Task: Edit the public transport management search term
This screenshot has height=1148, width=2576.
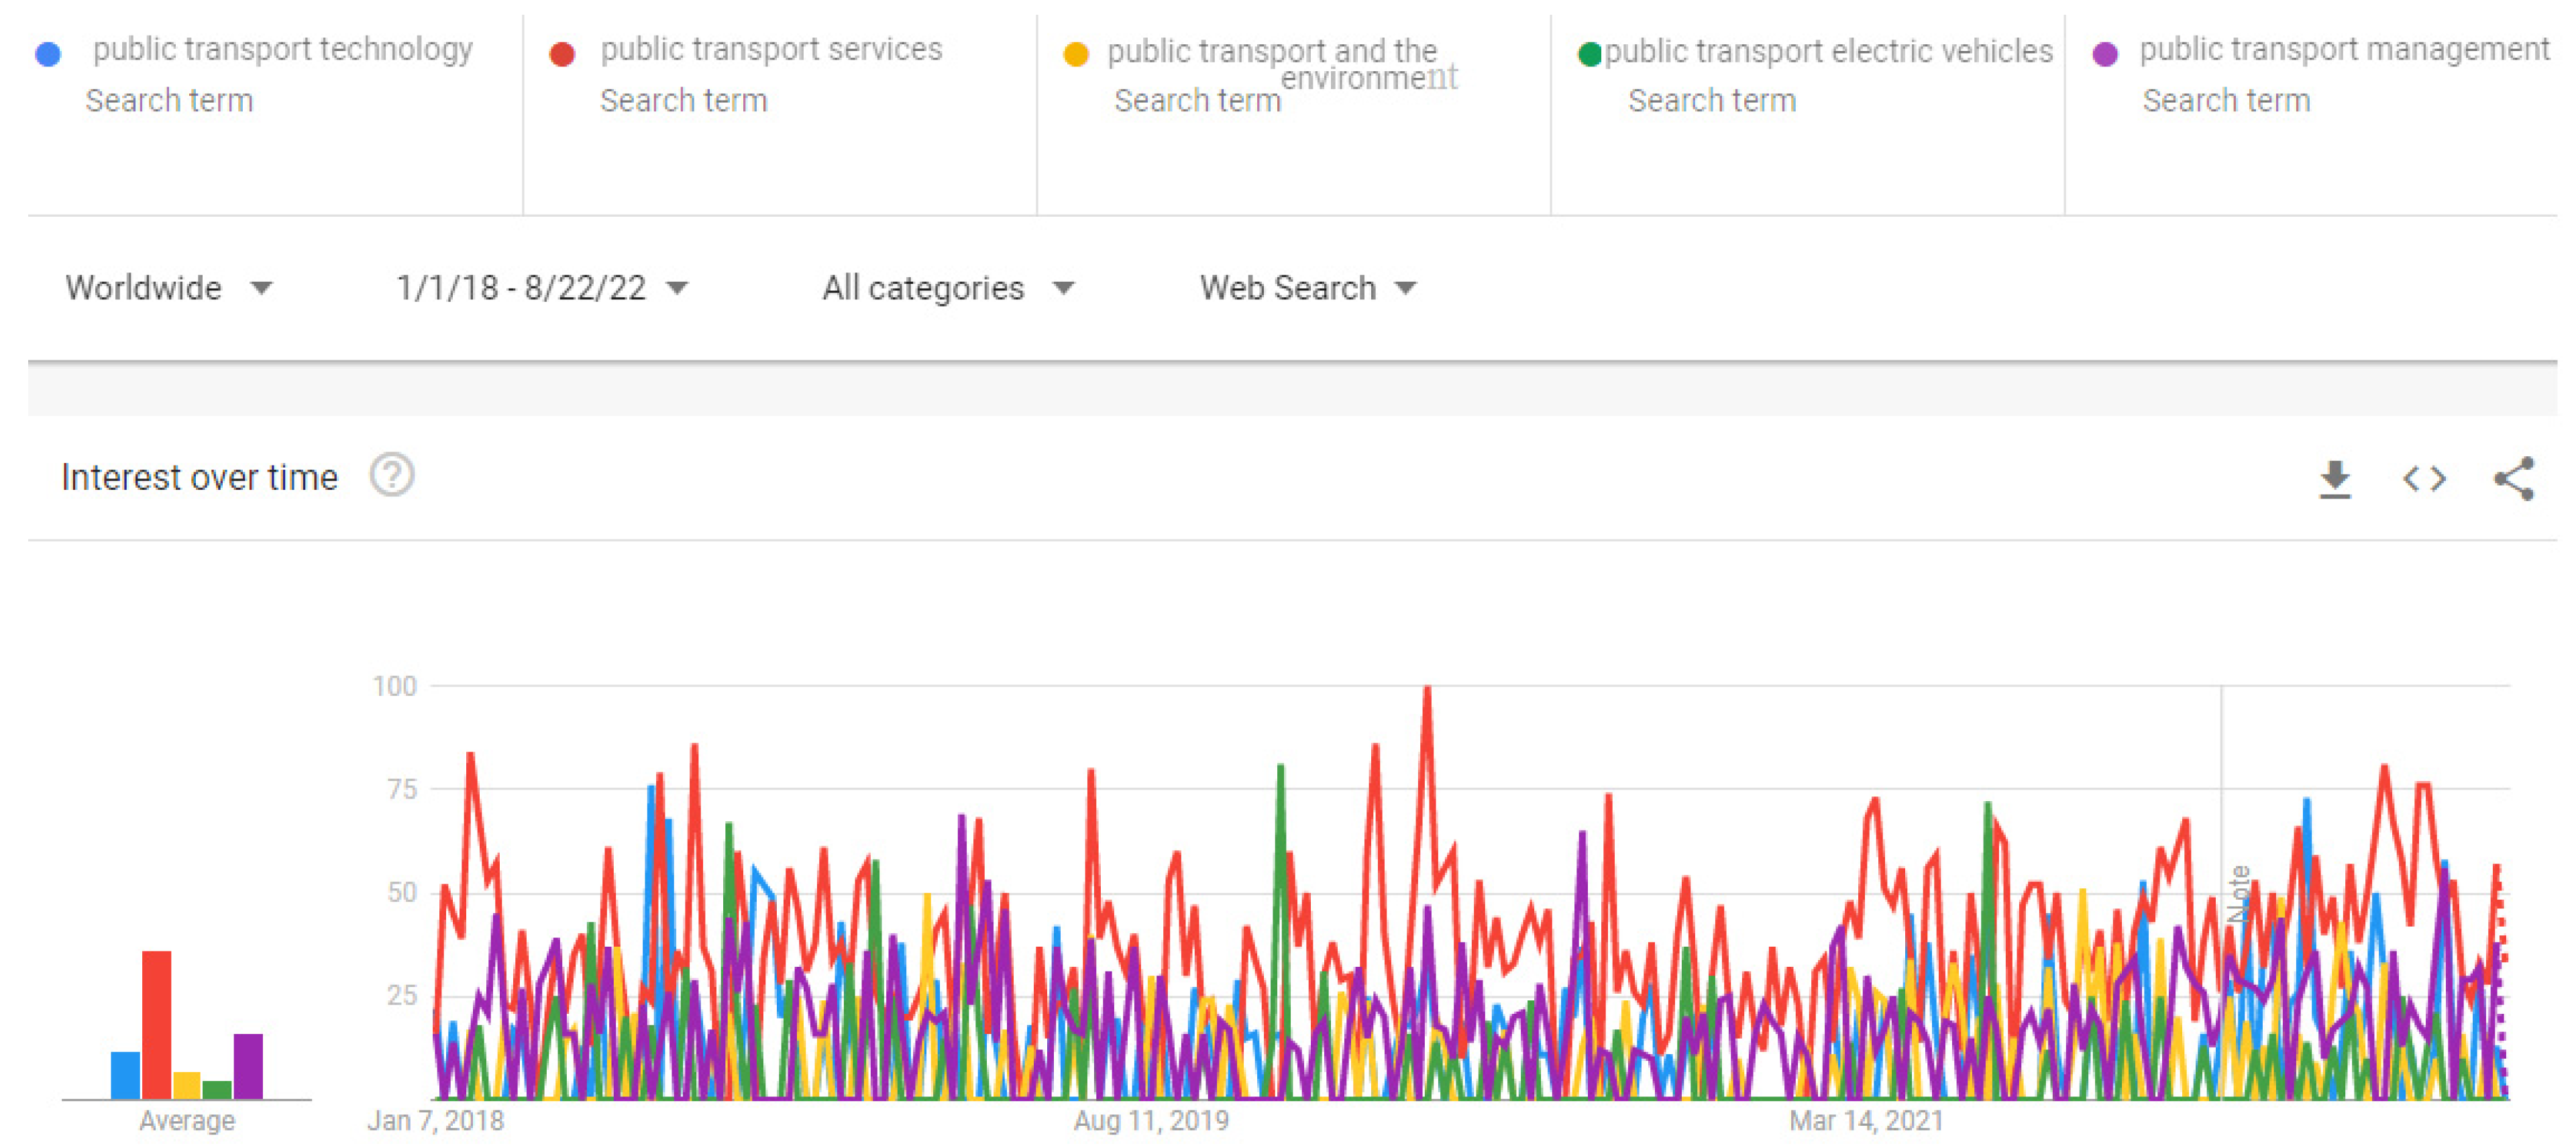Action: 2344,50
